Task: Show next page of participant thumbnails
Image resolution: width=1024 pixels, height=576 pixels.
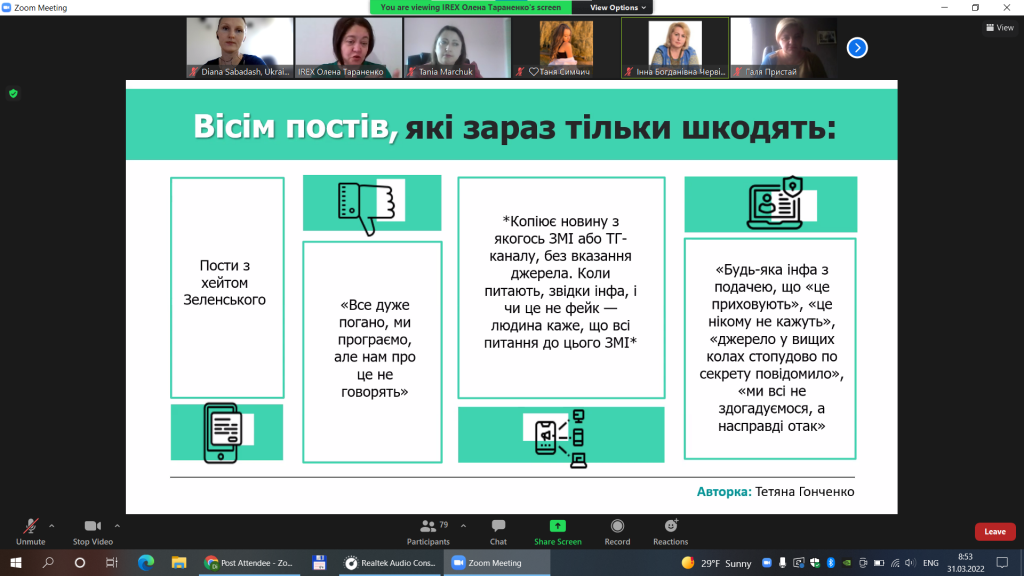Action: click(x=857, y=48)
